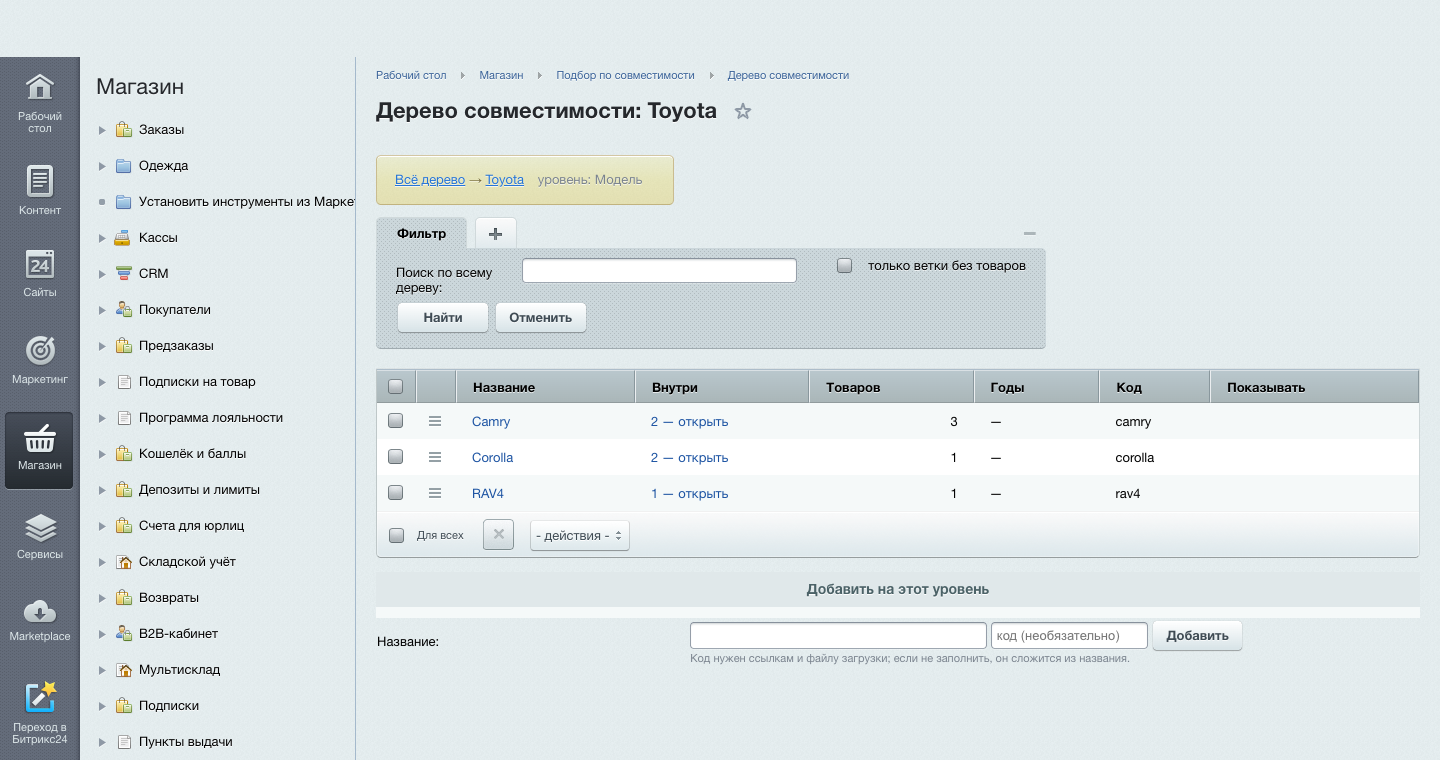The width and height of the screenshot is (1440, 760).
Task: Toggle the select-all header checkbox
Action: (x=395, y=386)
